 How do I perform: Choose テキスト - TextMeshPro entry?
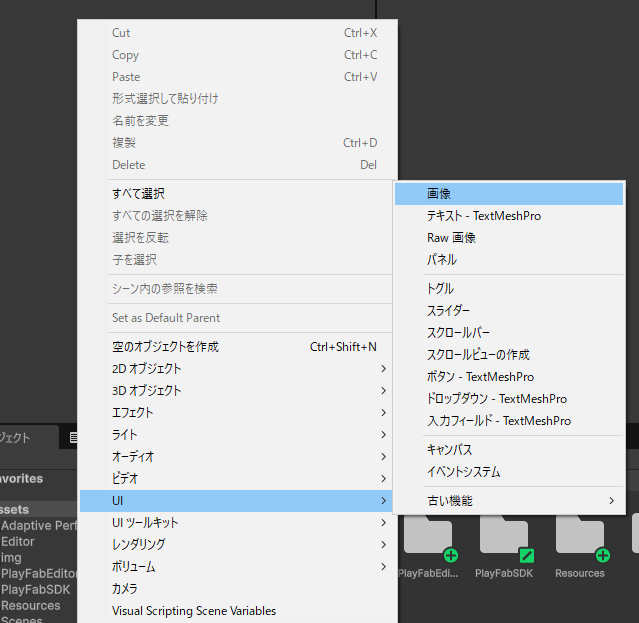[x=509, y=216]
